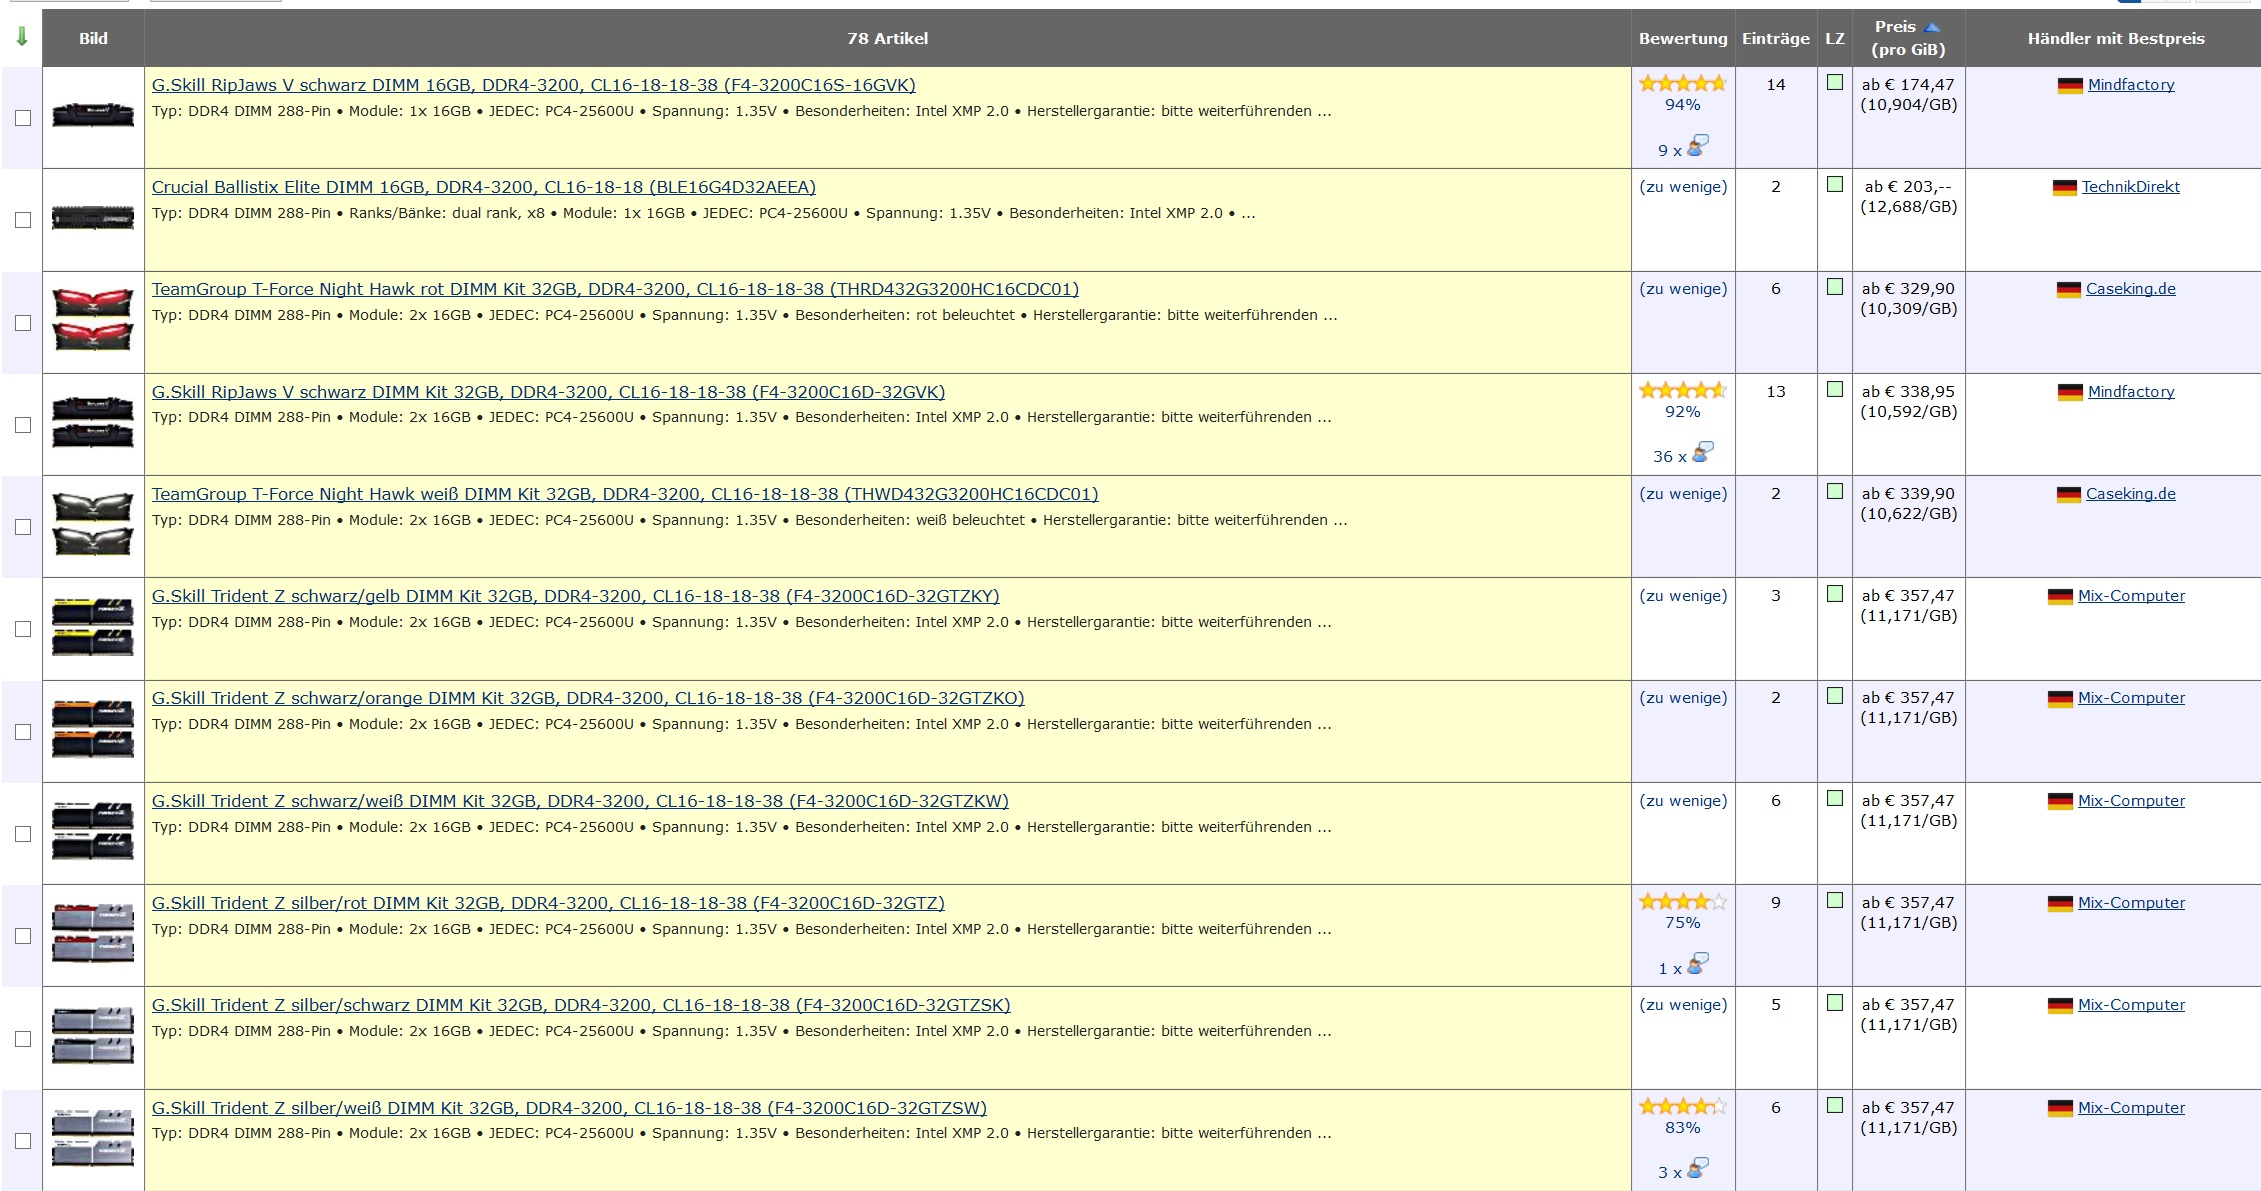Click Händler mit Bestpreis column header

[2115, 38]
